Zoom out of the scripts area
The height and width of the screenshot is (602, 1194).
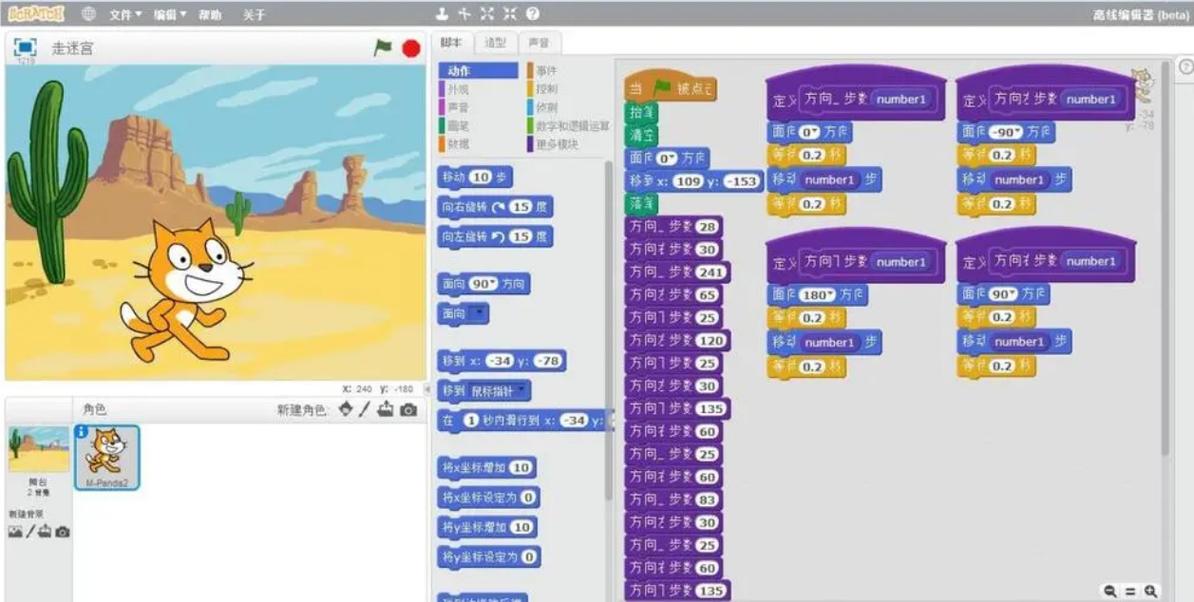[x=1110, y=591]
